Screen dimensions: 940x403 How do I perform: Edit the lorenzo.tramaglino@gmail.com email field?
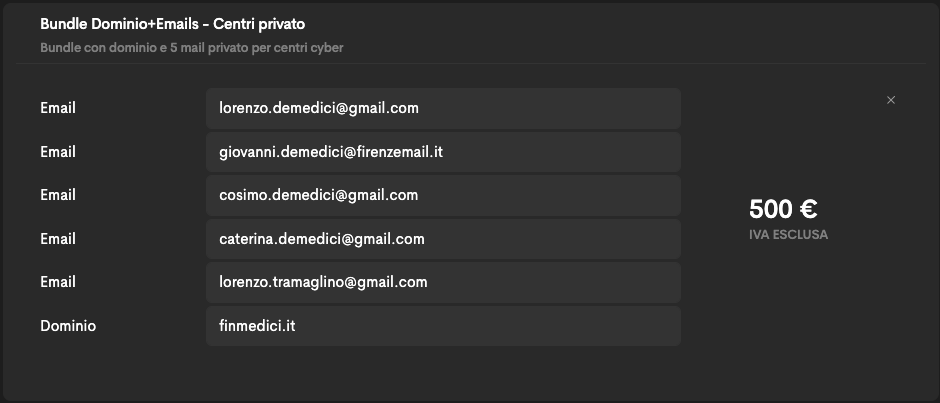[x=443, y=282]
